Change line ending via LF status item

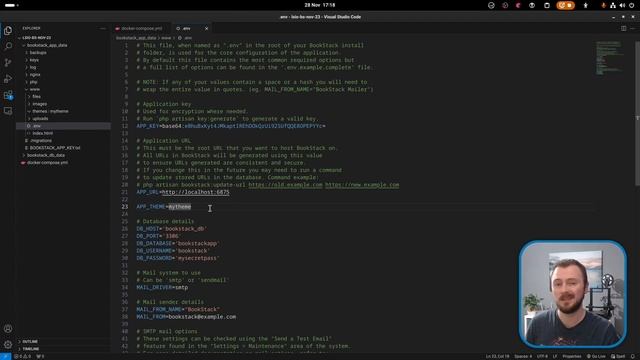[x=555, y=356]
